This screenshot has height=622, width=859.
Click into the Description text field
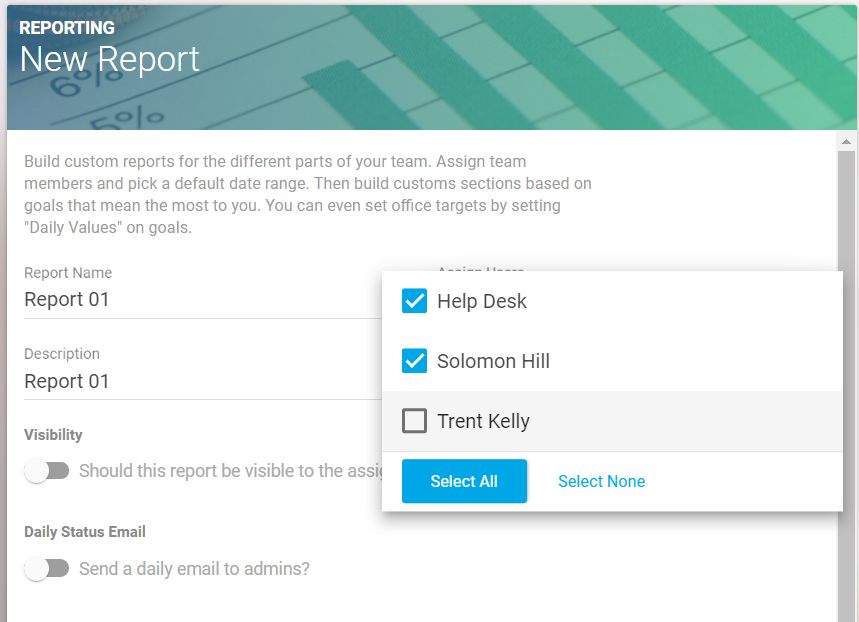pos(203,381)
